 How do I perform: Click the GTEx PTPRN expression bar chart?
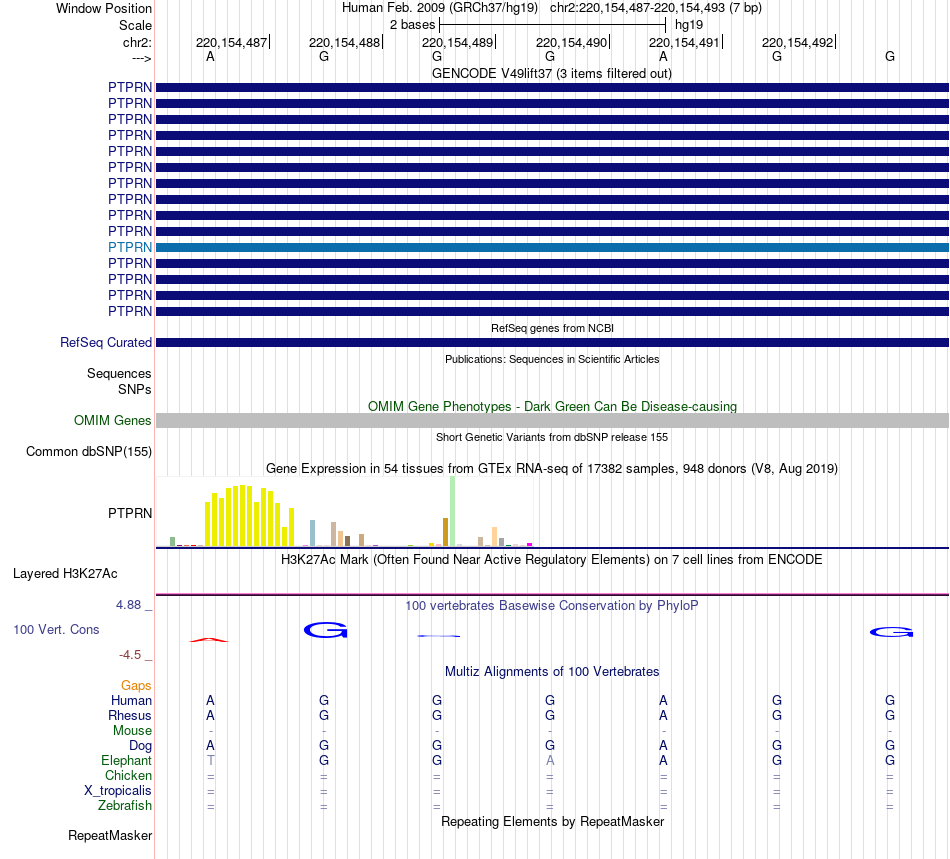point(344,512)
